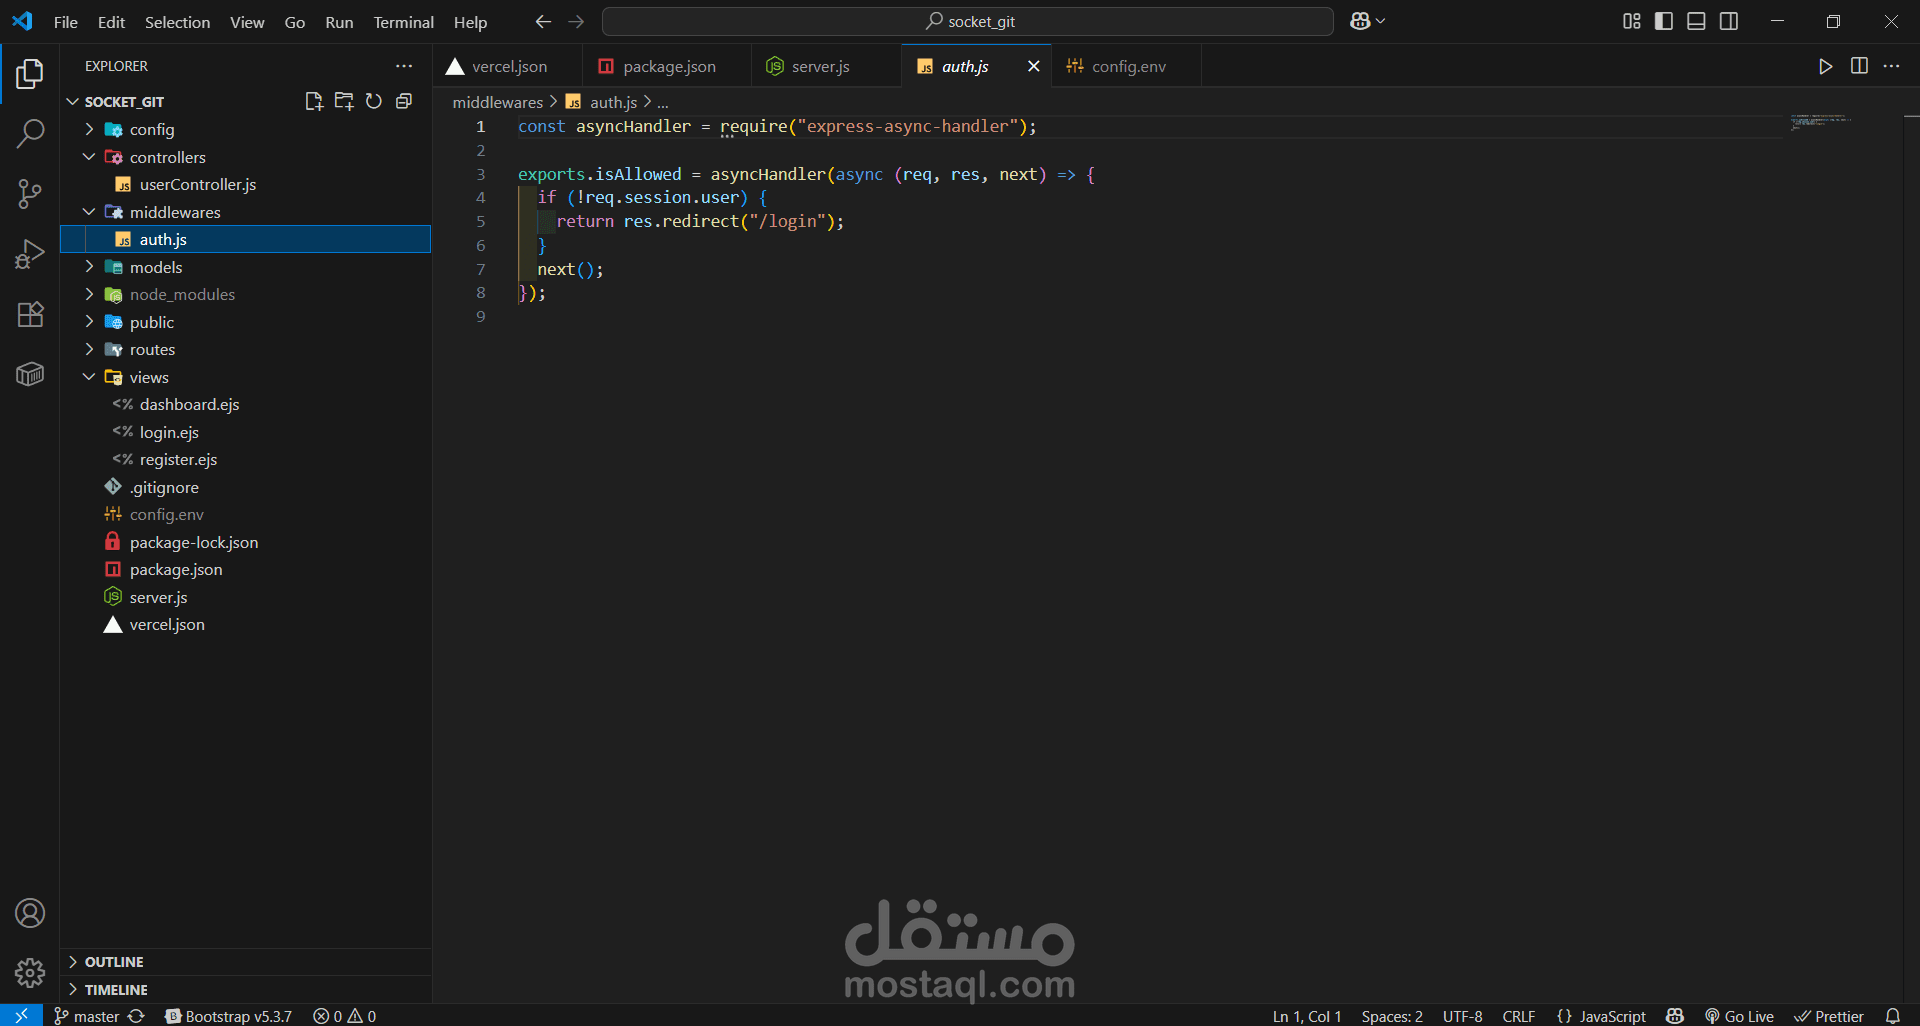Image resolution: width=1920 pixels, height=1026 pixels.
Task: Open the Source Control view
Action: pyautogui.click(x=30, y=194)
